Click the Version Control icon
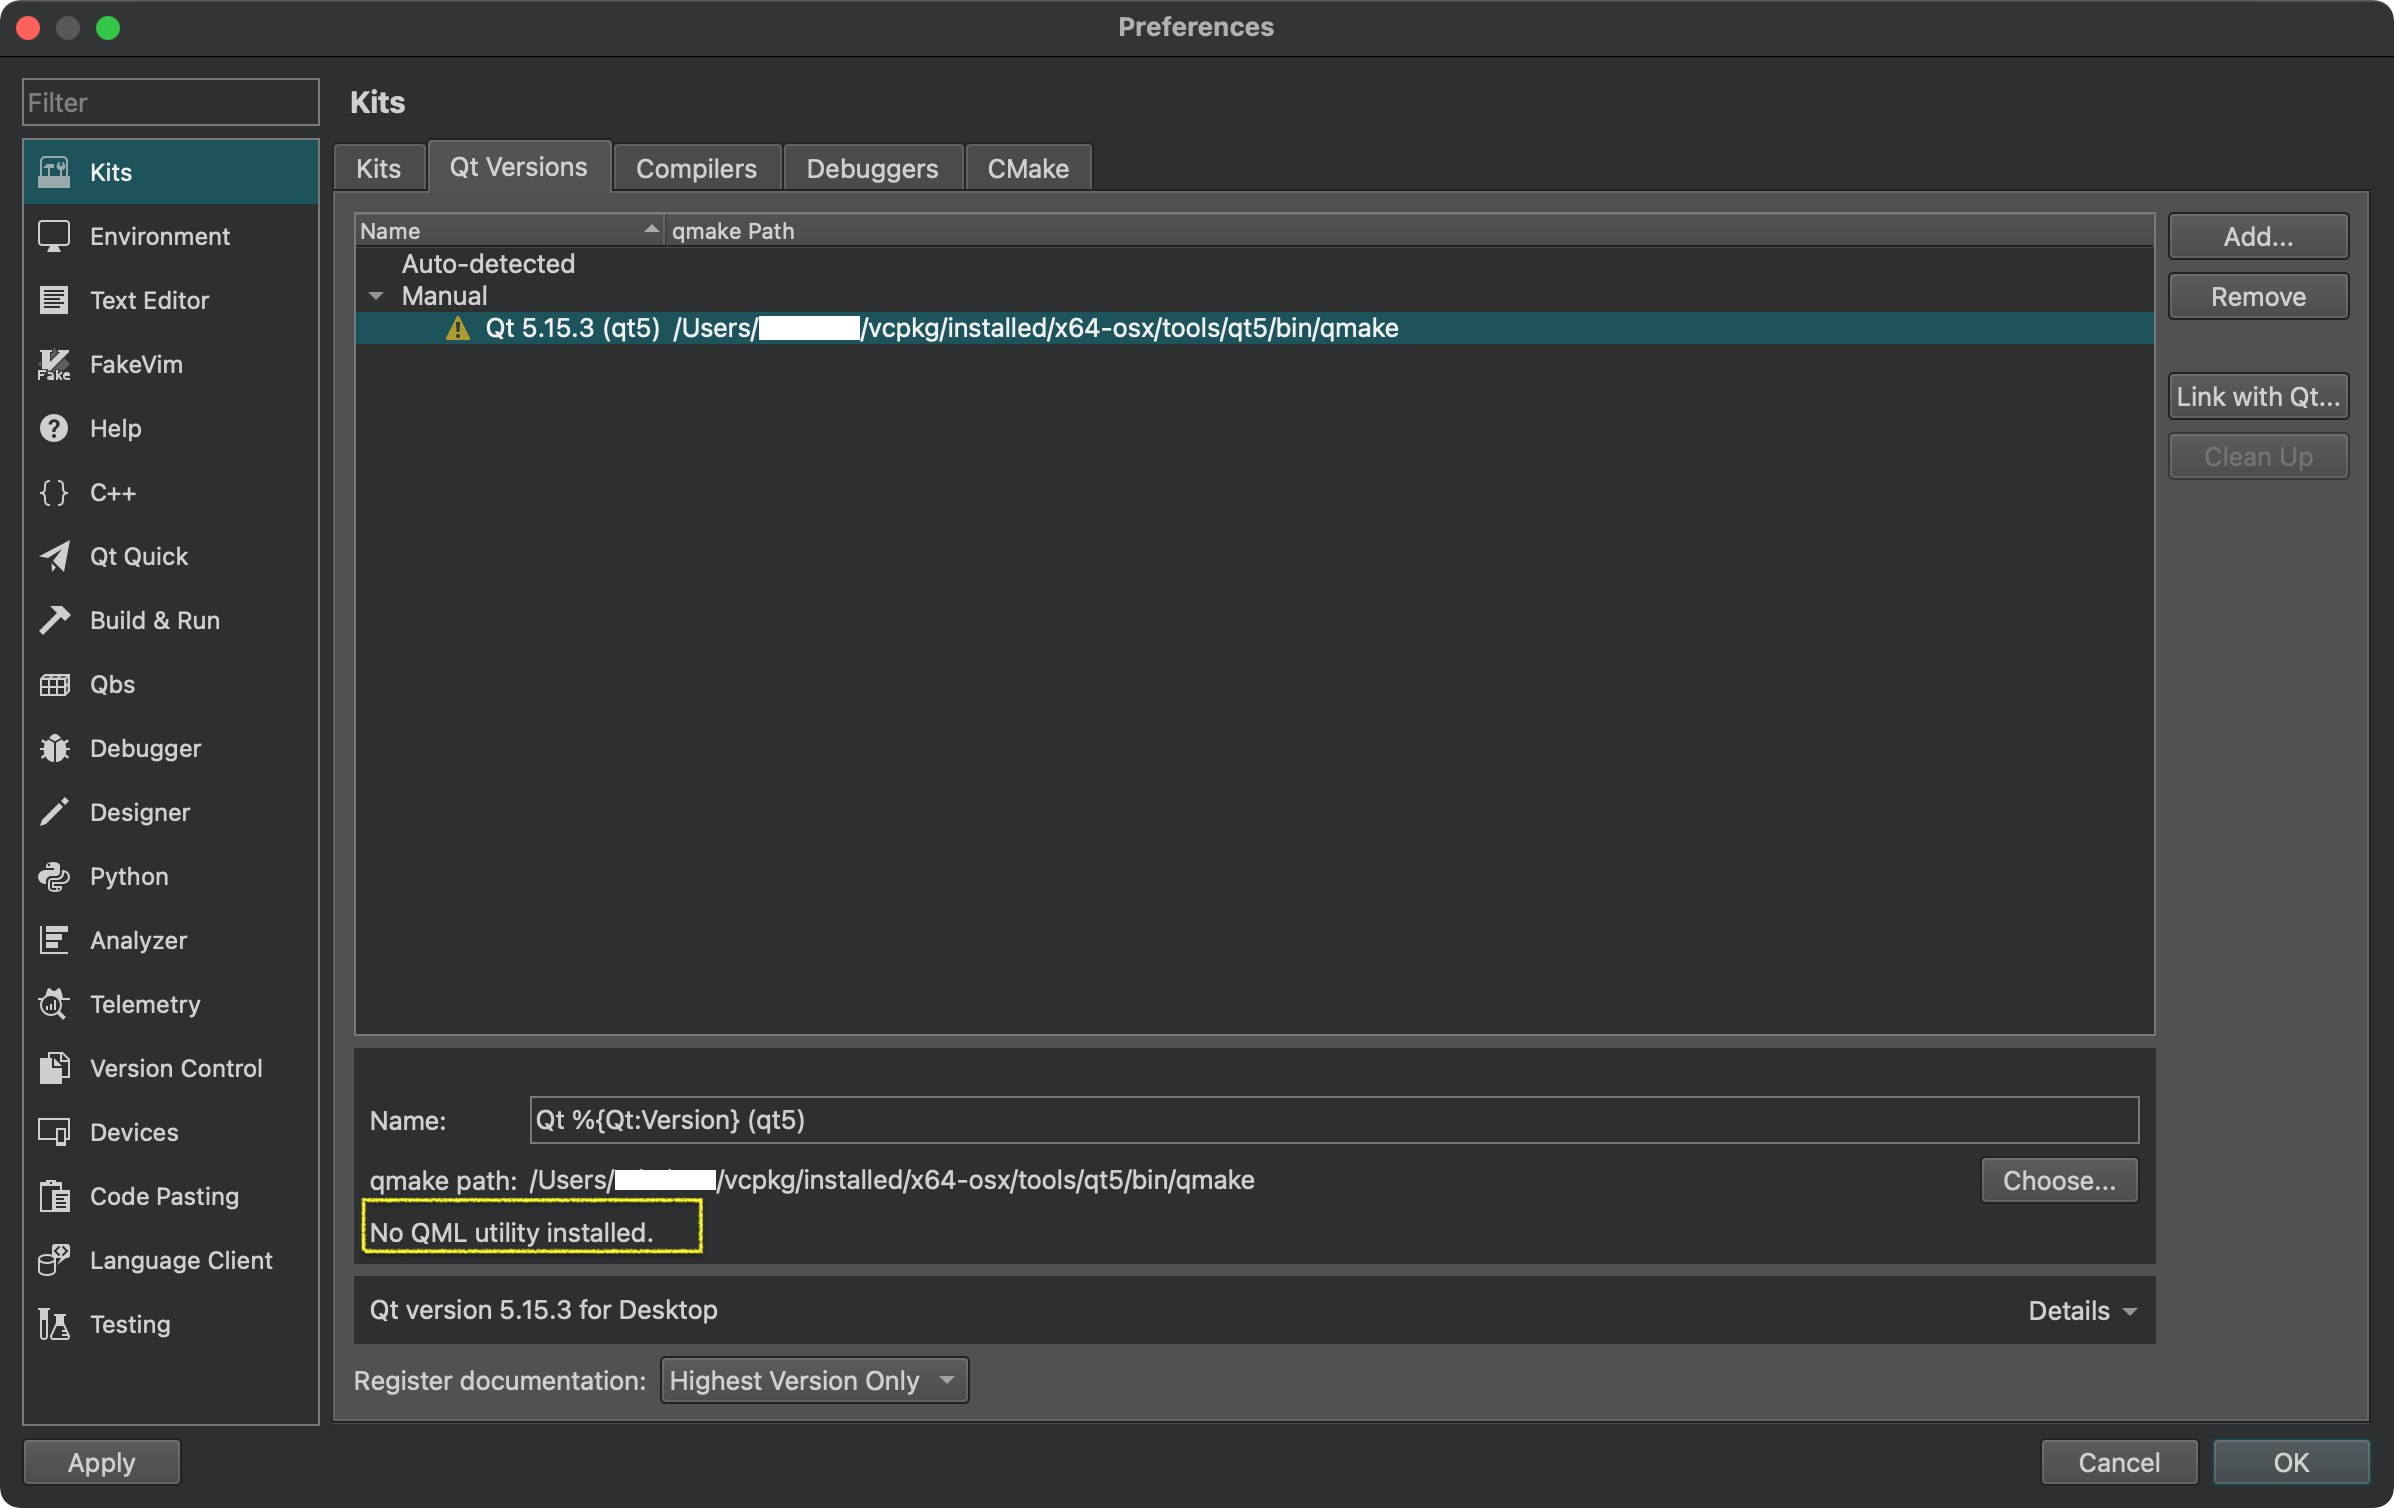The height and width of the screenshot is (1508, 2394). pyautogui.click(x=54, y=1069)
